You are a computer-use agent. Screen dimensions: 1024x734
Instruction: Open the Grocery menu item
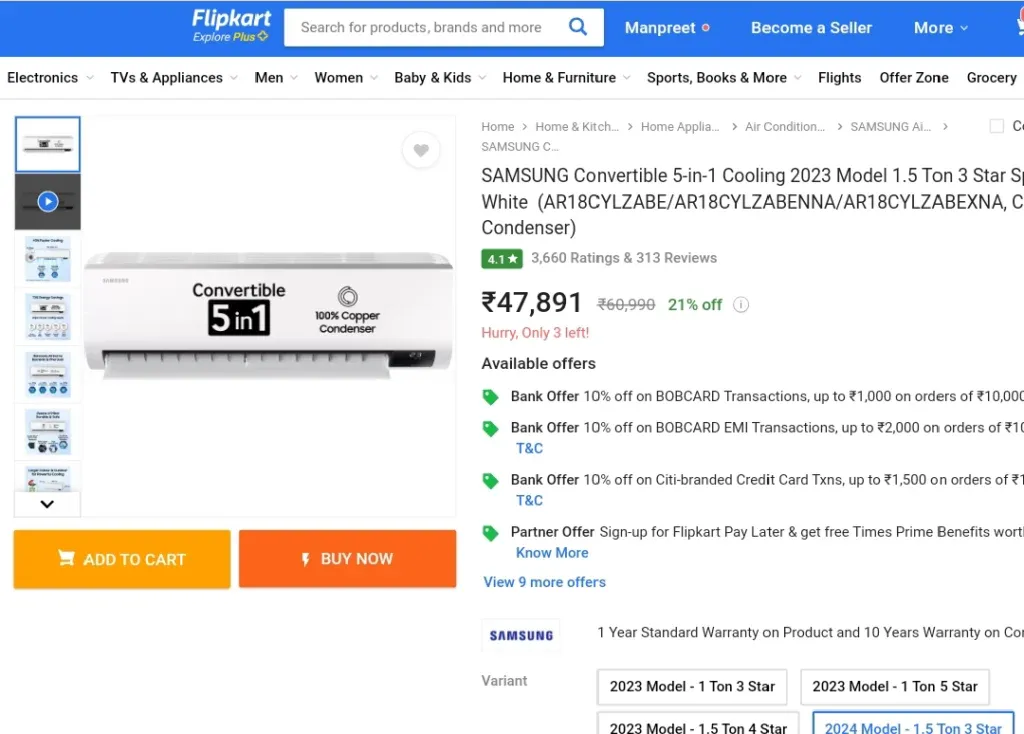click(x=991, y=78)
